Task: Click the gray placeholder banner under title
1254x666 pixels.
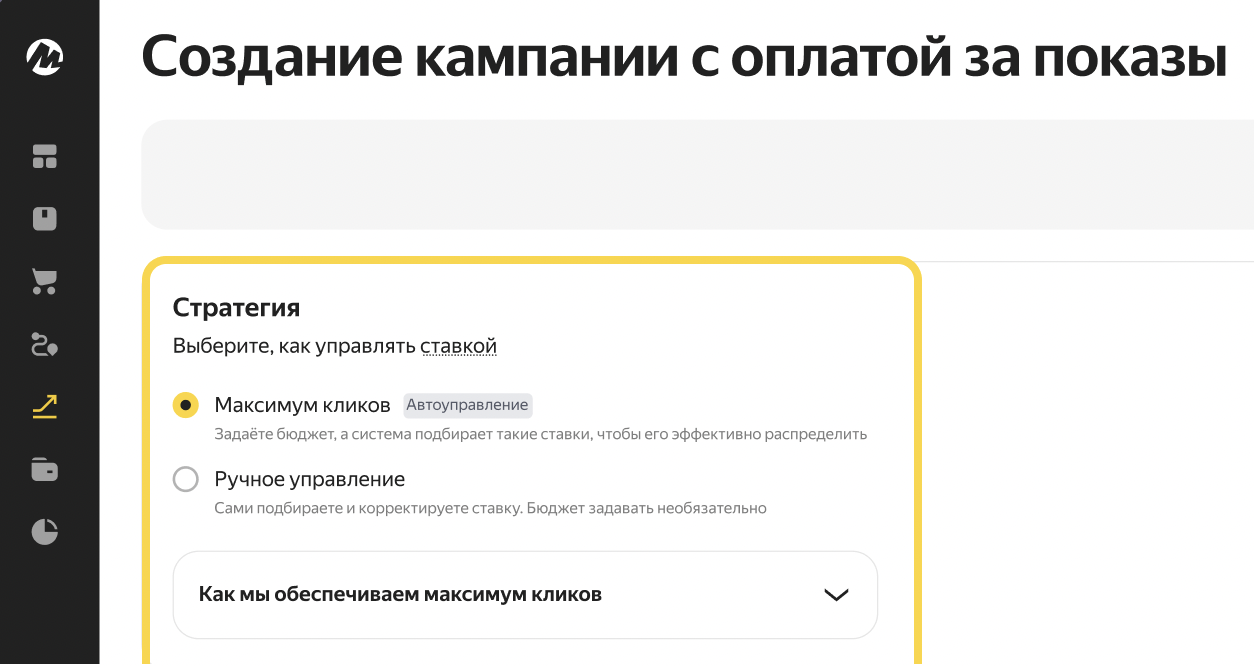Action: (x=697, y=175)
